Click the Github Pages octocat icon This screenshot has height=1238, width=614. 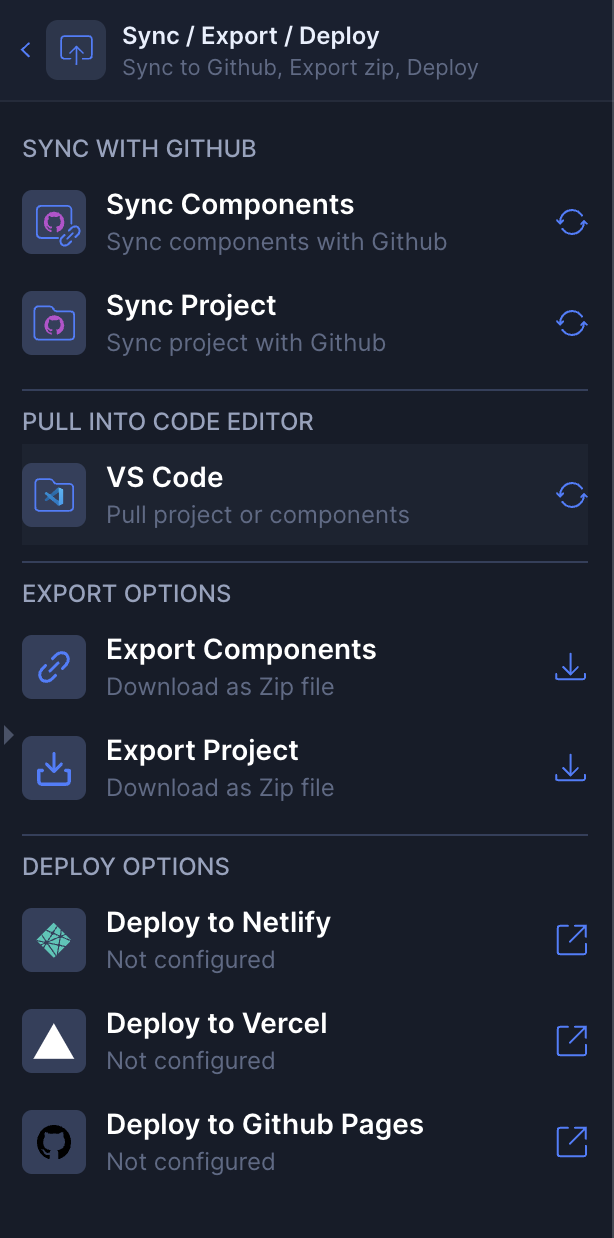click(54, 1142)
